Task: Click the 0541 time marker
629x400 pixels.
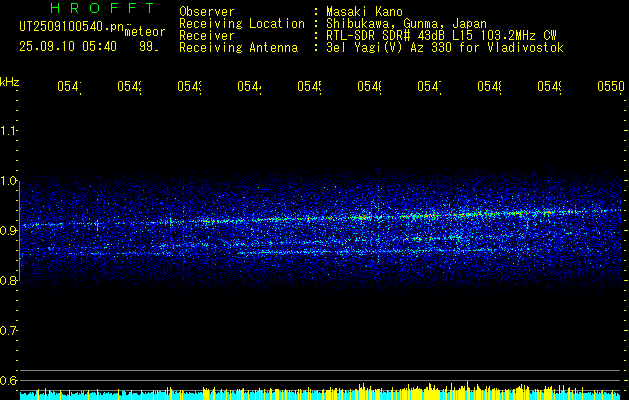Action: [x=69, y=86]
